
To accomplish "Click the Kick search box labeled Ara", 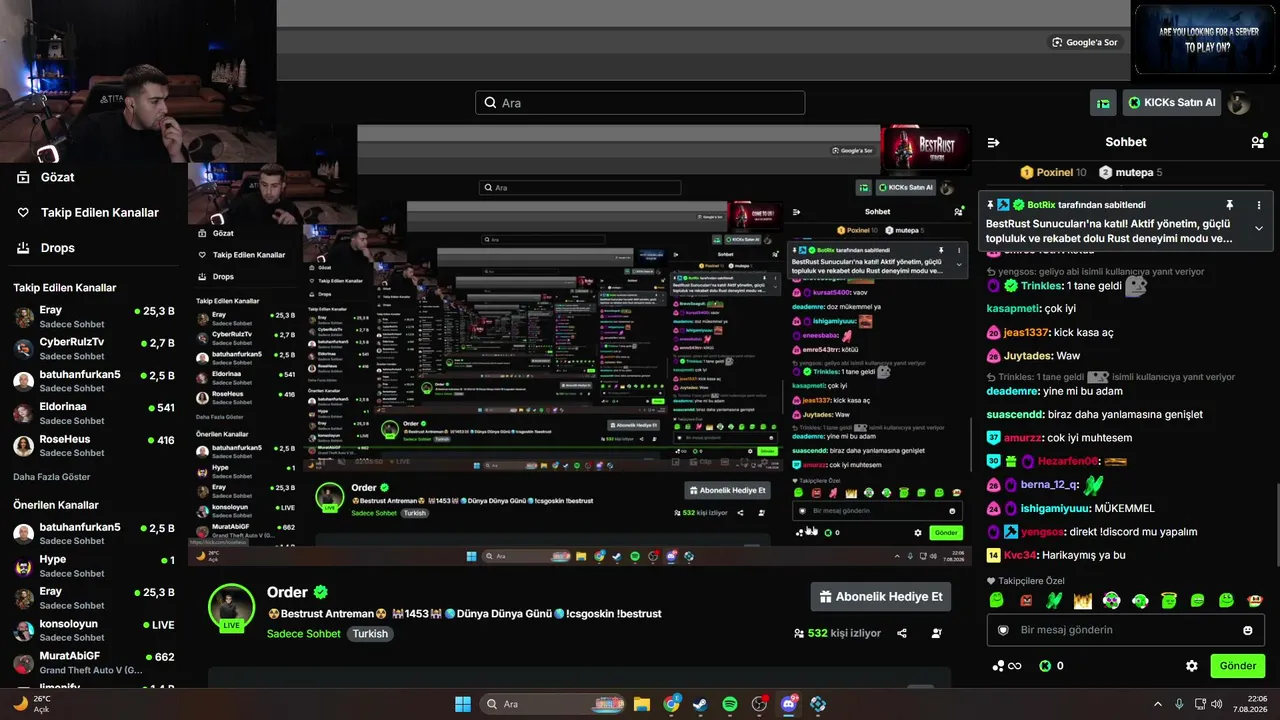I will 640,103.
